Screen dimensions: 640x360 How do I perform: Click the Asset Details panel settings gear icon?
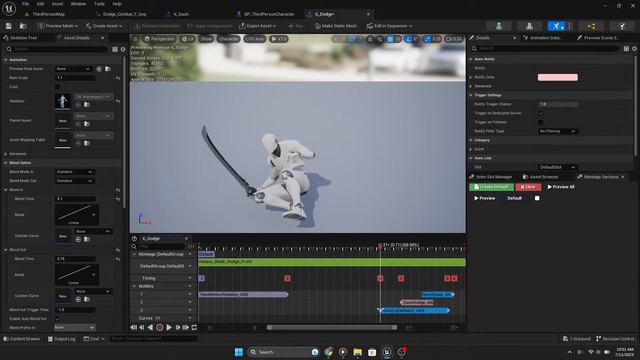pos(123,49)
